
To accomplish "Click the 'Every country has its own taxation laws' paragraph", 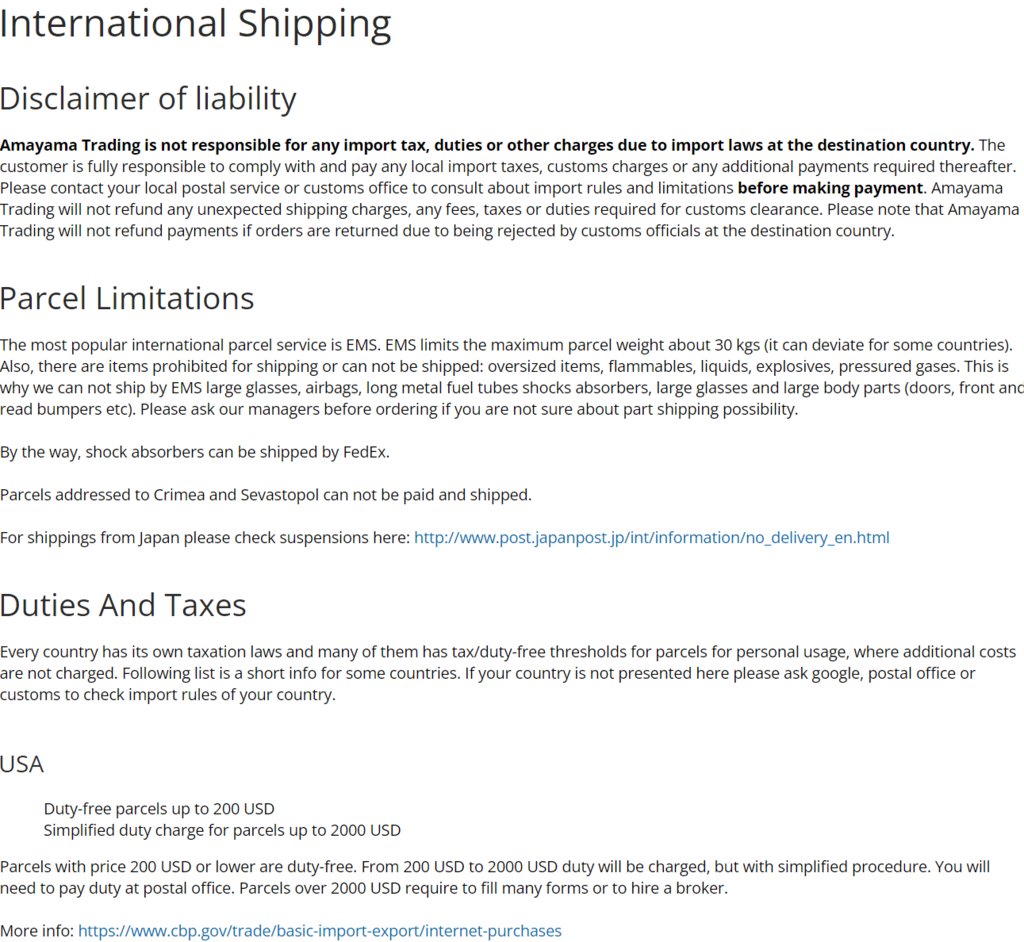I will tap(508, 673).
